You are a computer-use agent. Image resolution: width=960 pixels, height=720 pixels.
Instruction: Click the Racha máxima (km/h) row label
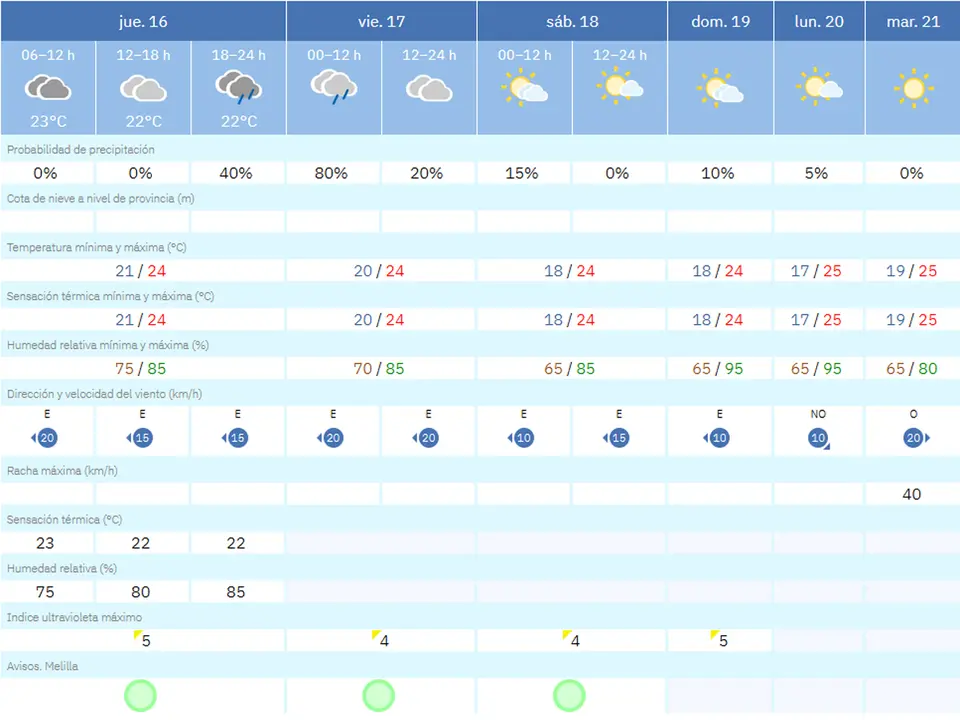click(62, 471)
